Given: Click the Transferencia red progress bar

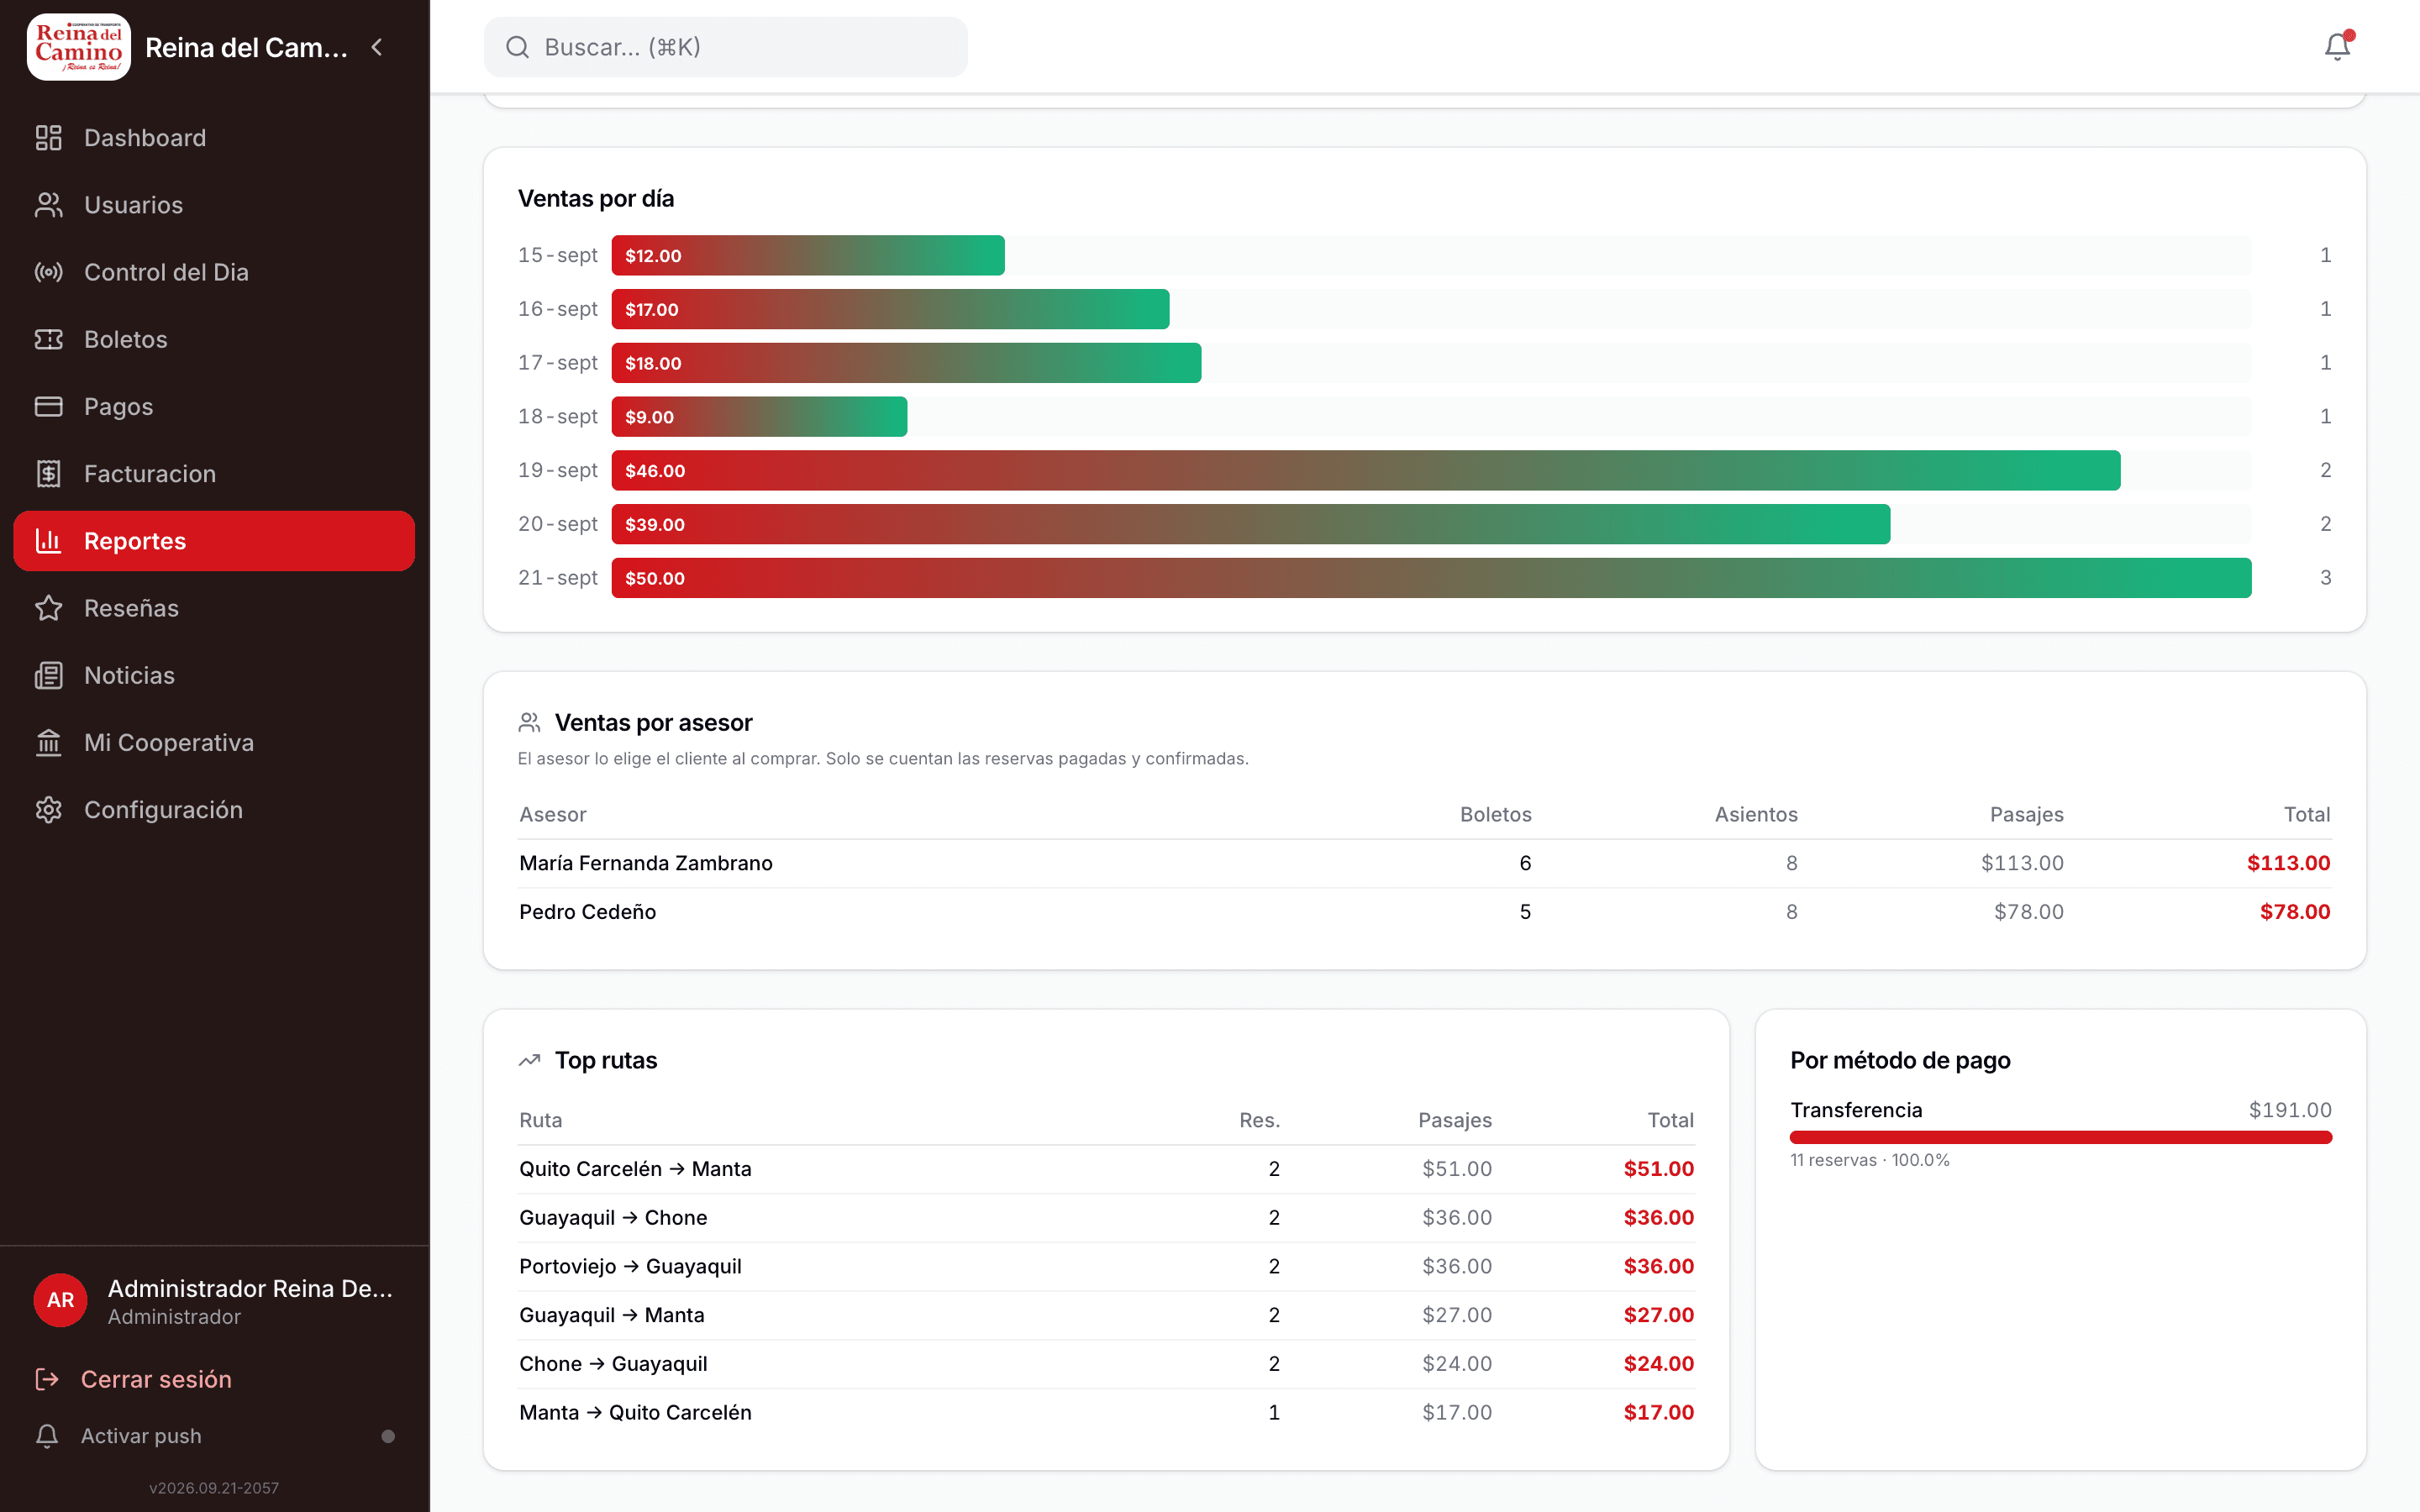Looking at the screenshot, I should click(2061, 1137).
